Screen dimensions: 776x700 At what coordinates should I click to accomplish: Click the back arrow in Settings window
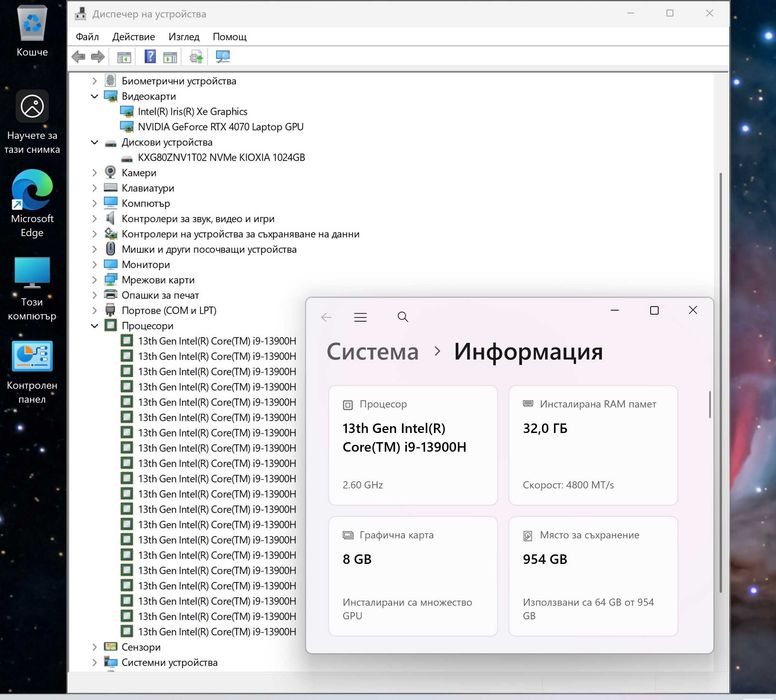[x=326, y=317]
